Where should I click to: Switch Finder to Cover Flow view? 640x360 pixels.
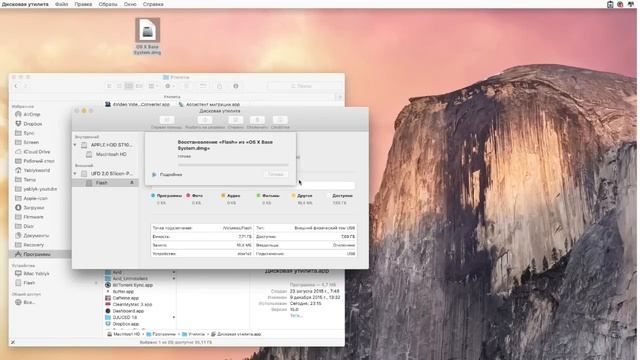coord(139,86)
